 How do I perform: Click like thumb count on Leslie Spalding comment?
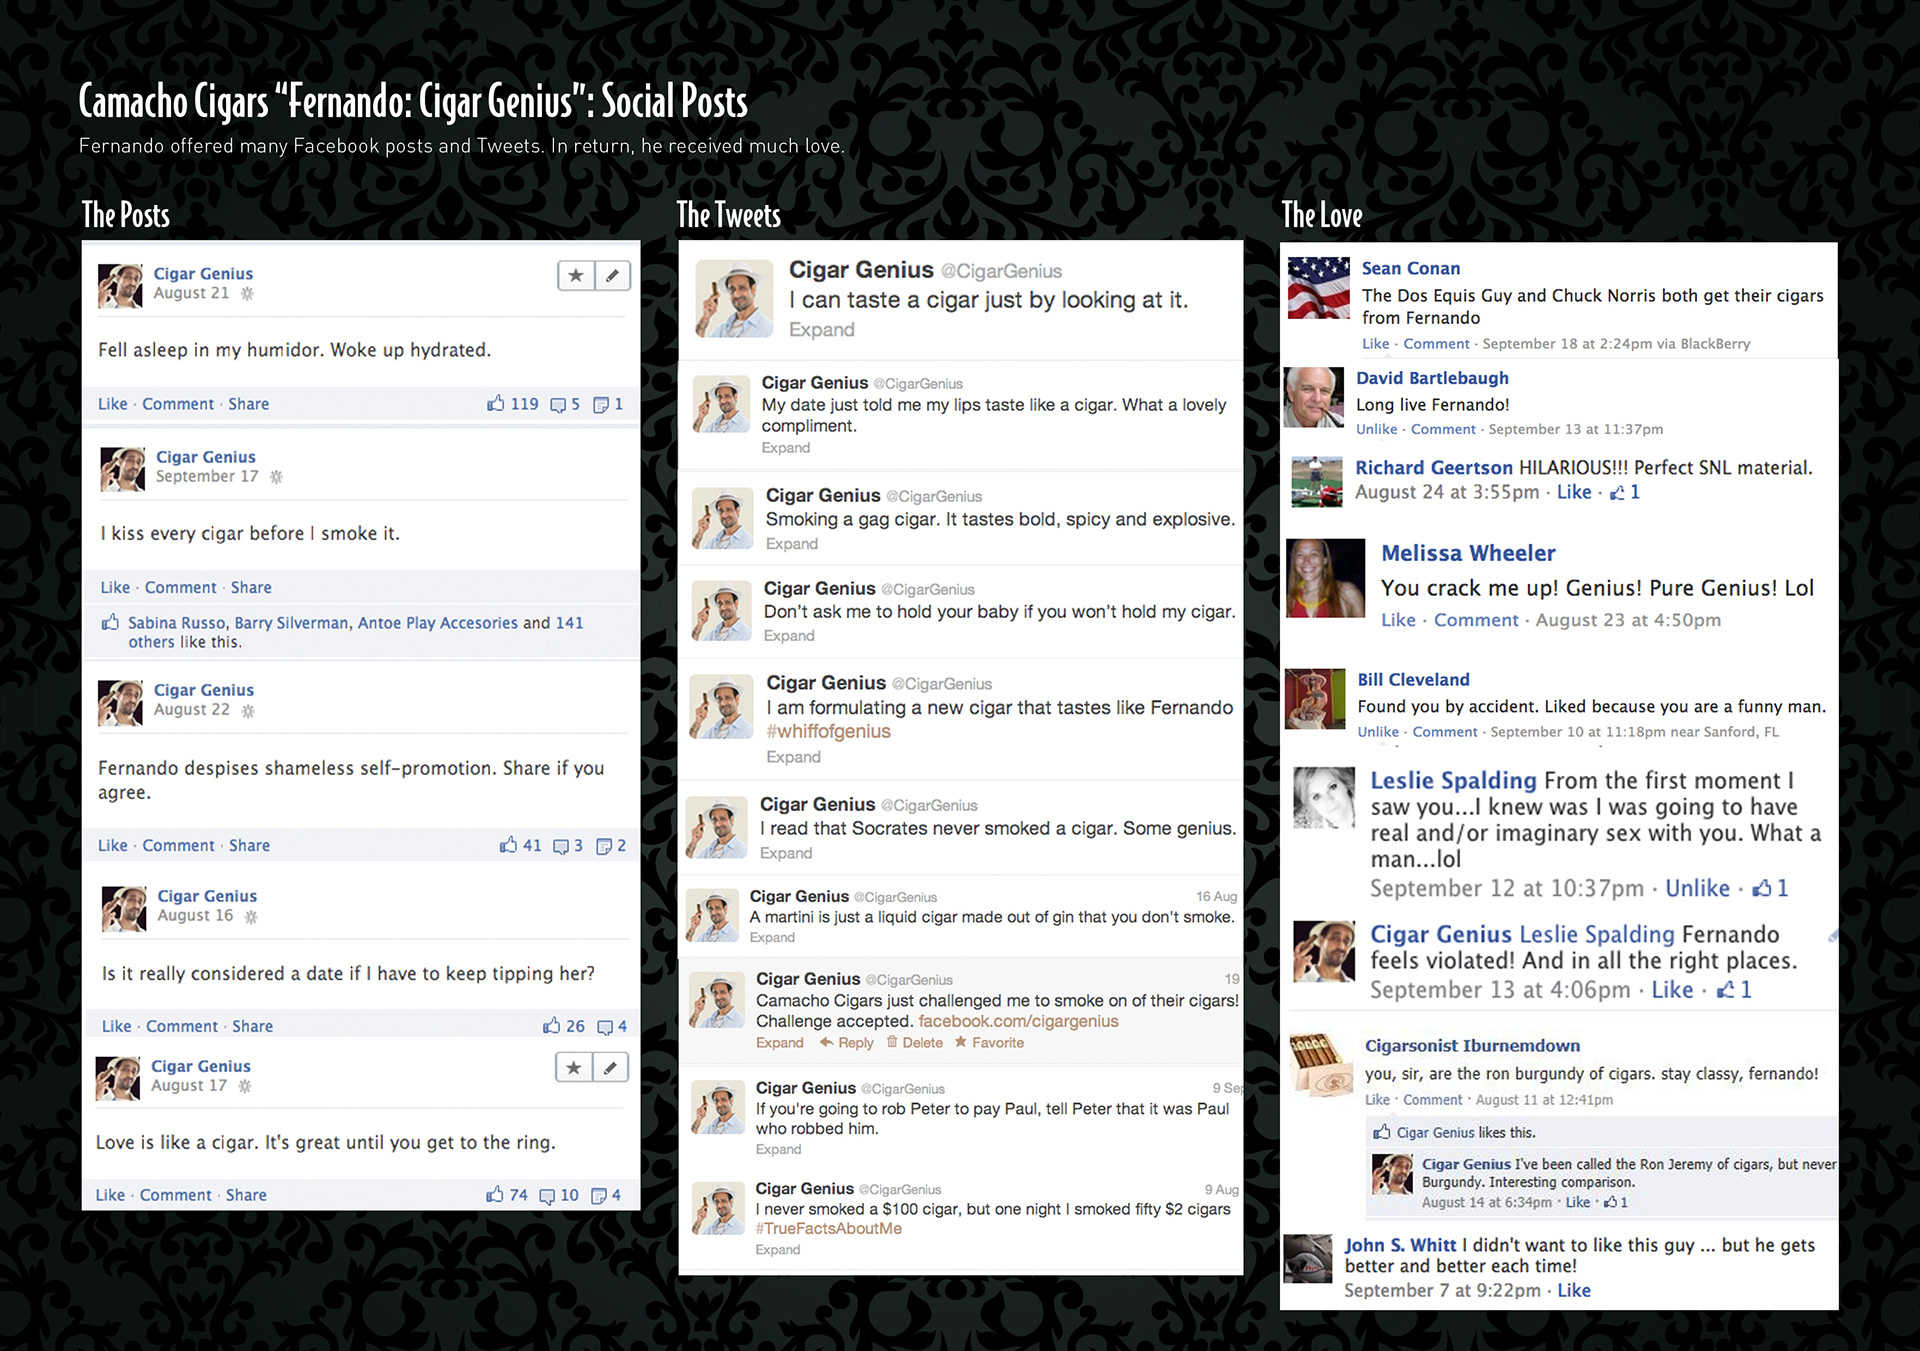click(x=1770, y=888)
